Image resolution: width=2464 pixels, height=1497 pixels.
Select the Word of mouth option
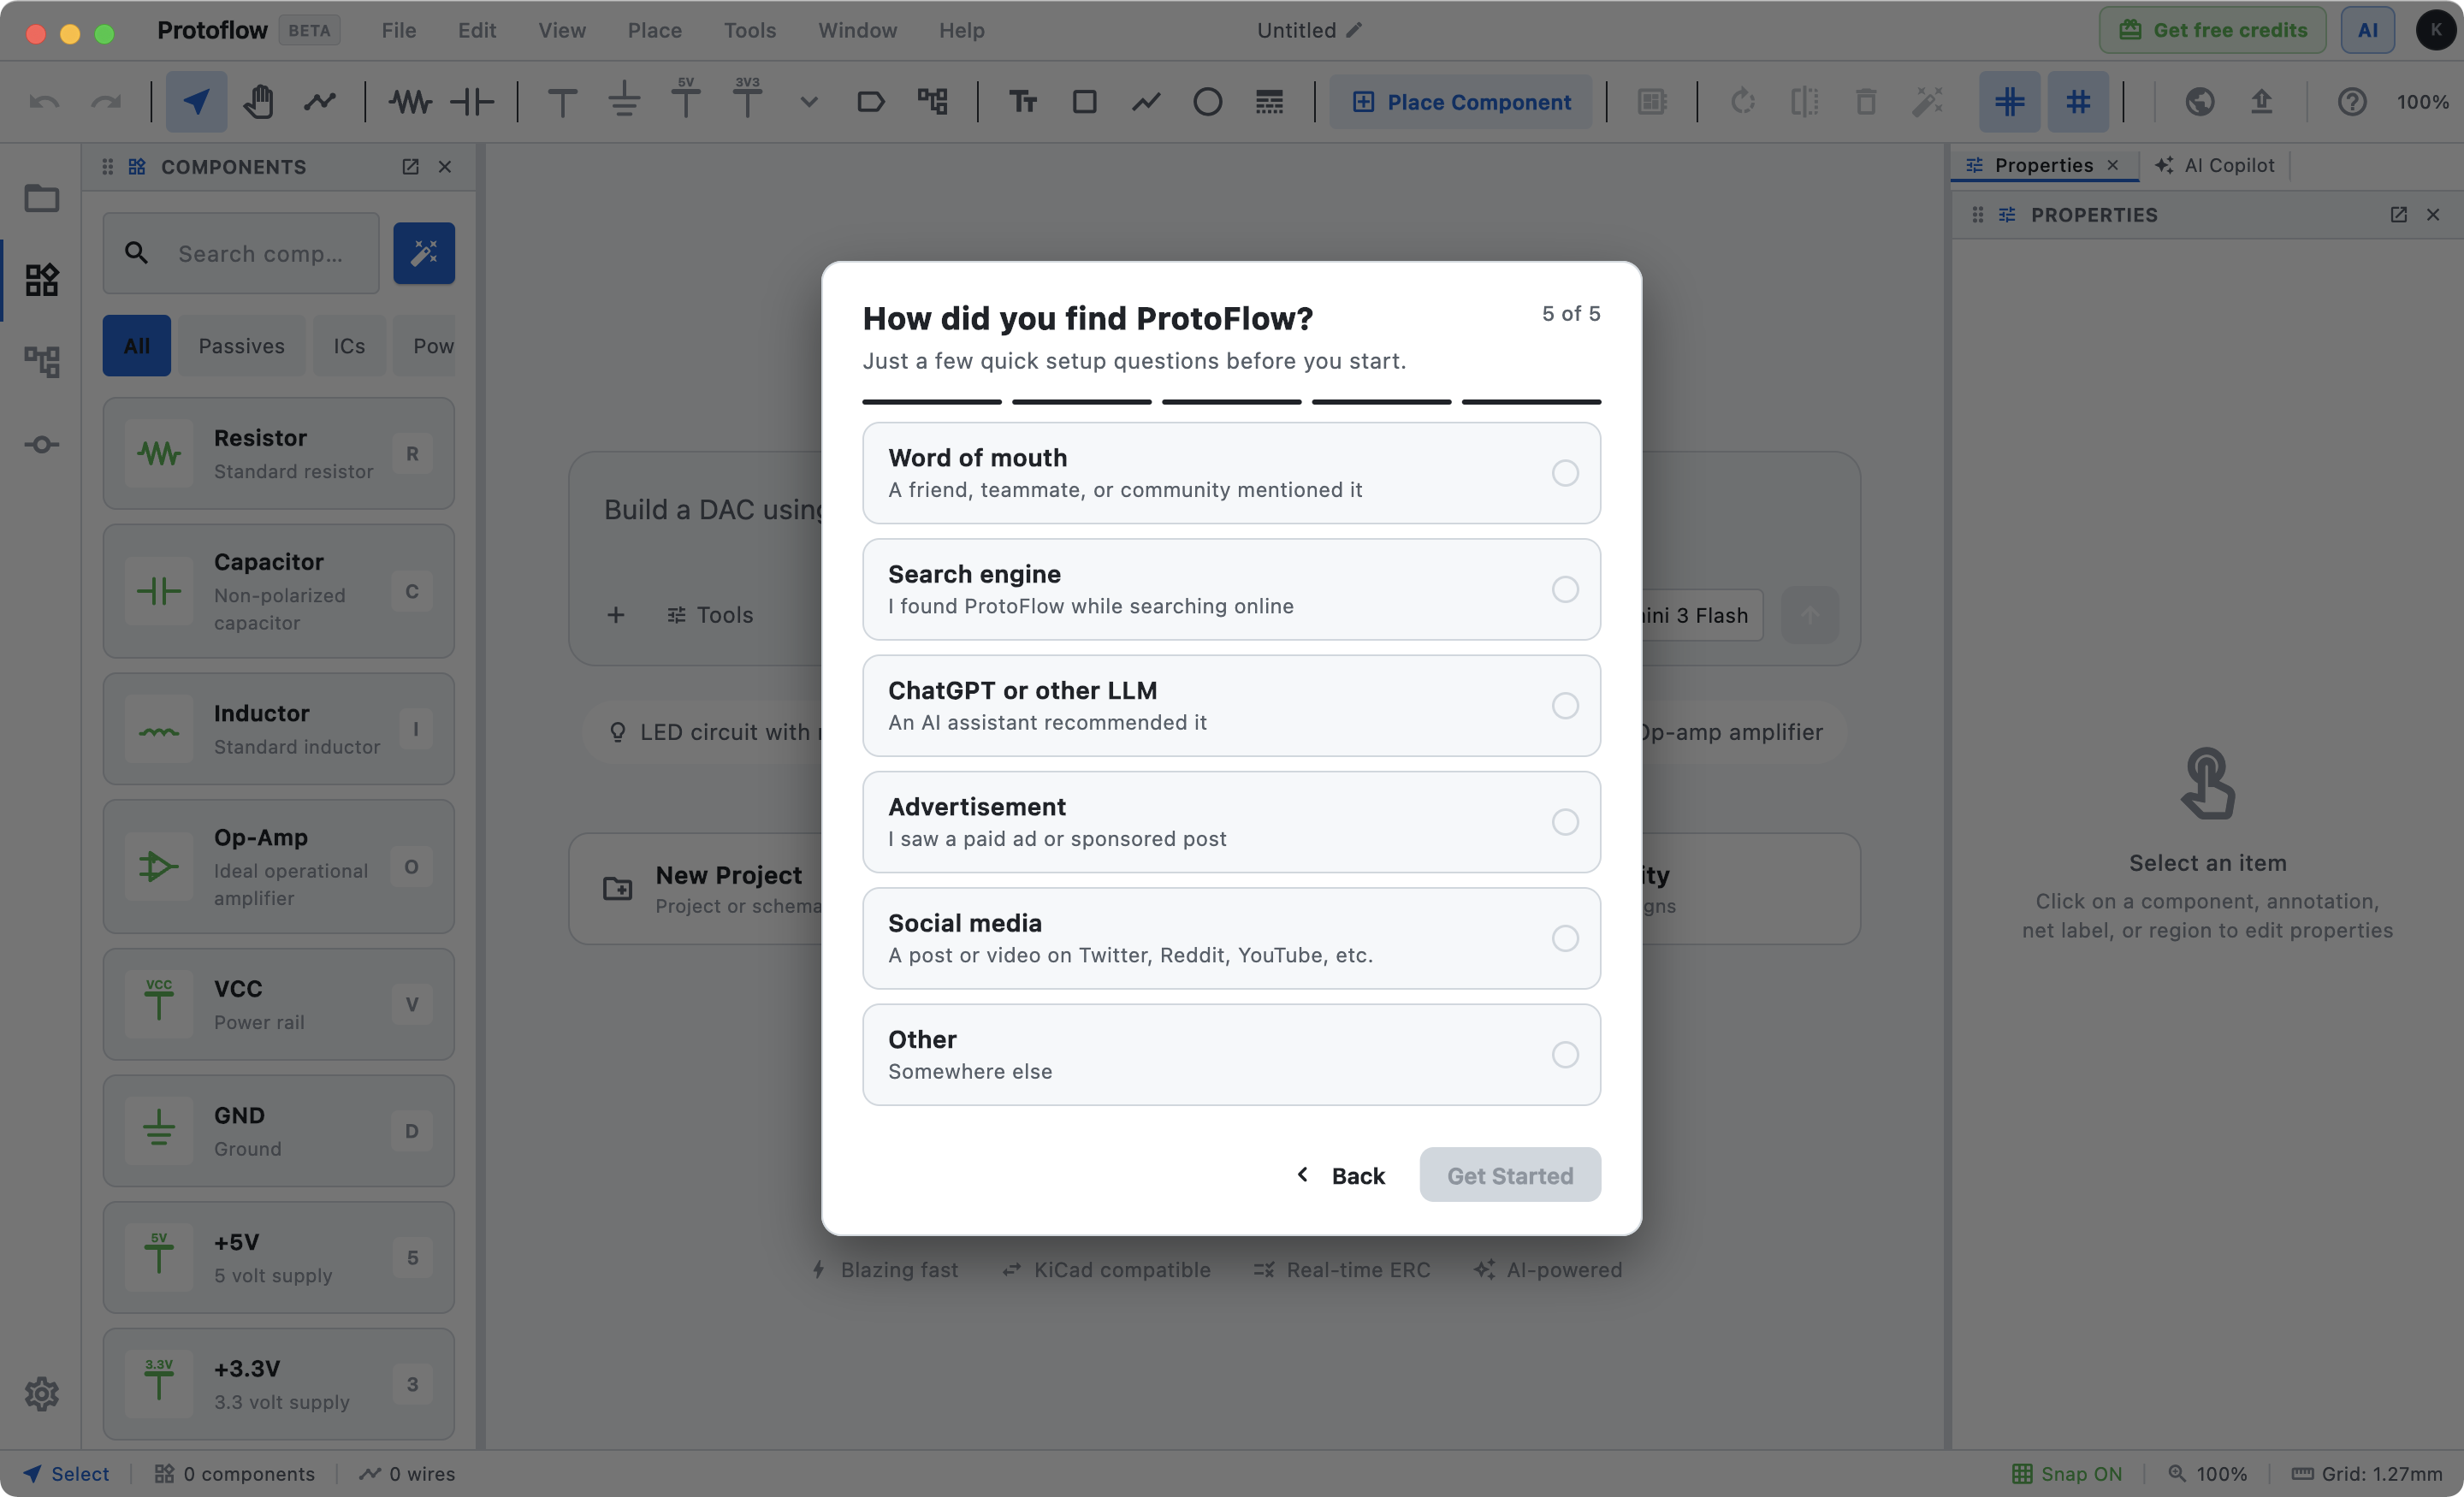click(x=1231, y=473)
